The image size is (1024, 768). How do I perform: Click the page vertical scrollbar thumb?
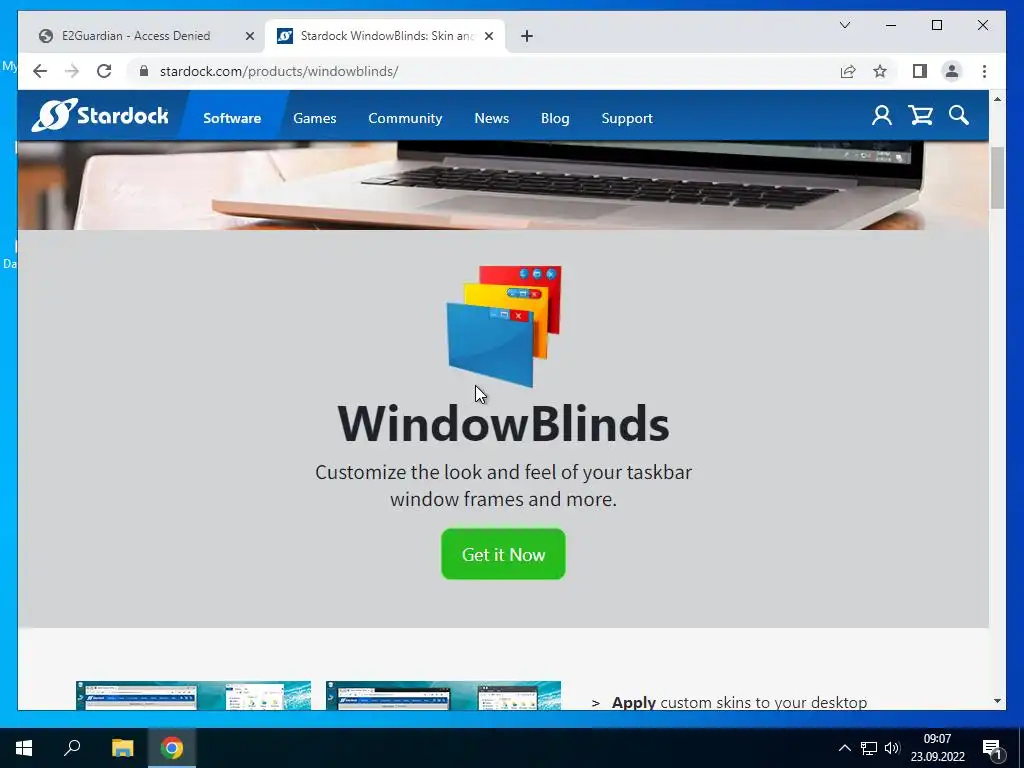[x=997, y=178]
